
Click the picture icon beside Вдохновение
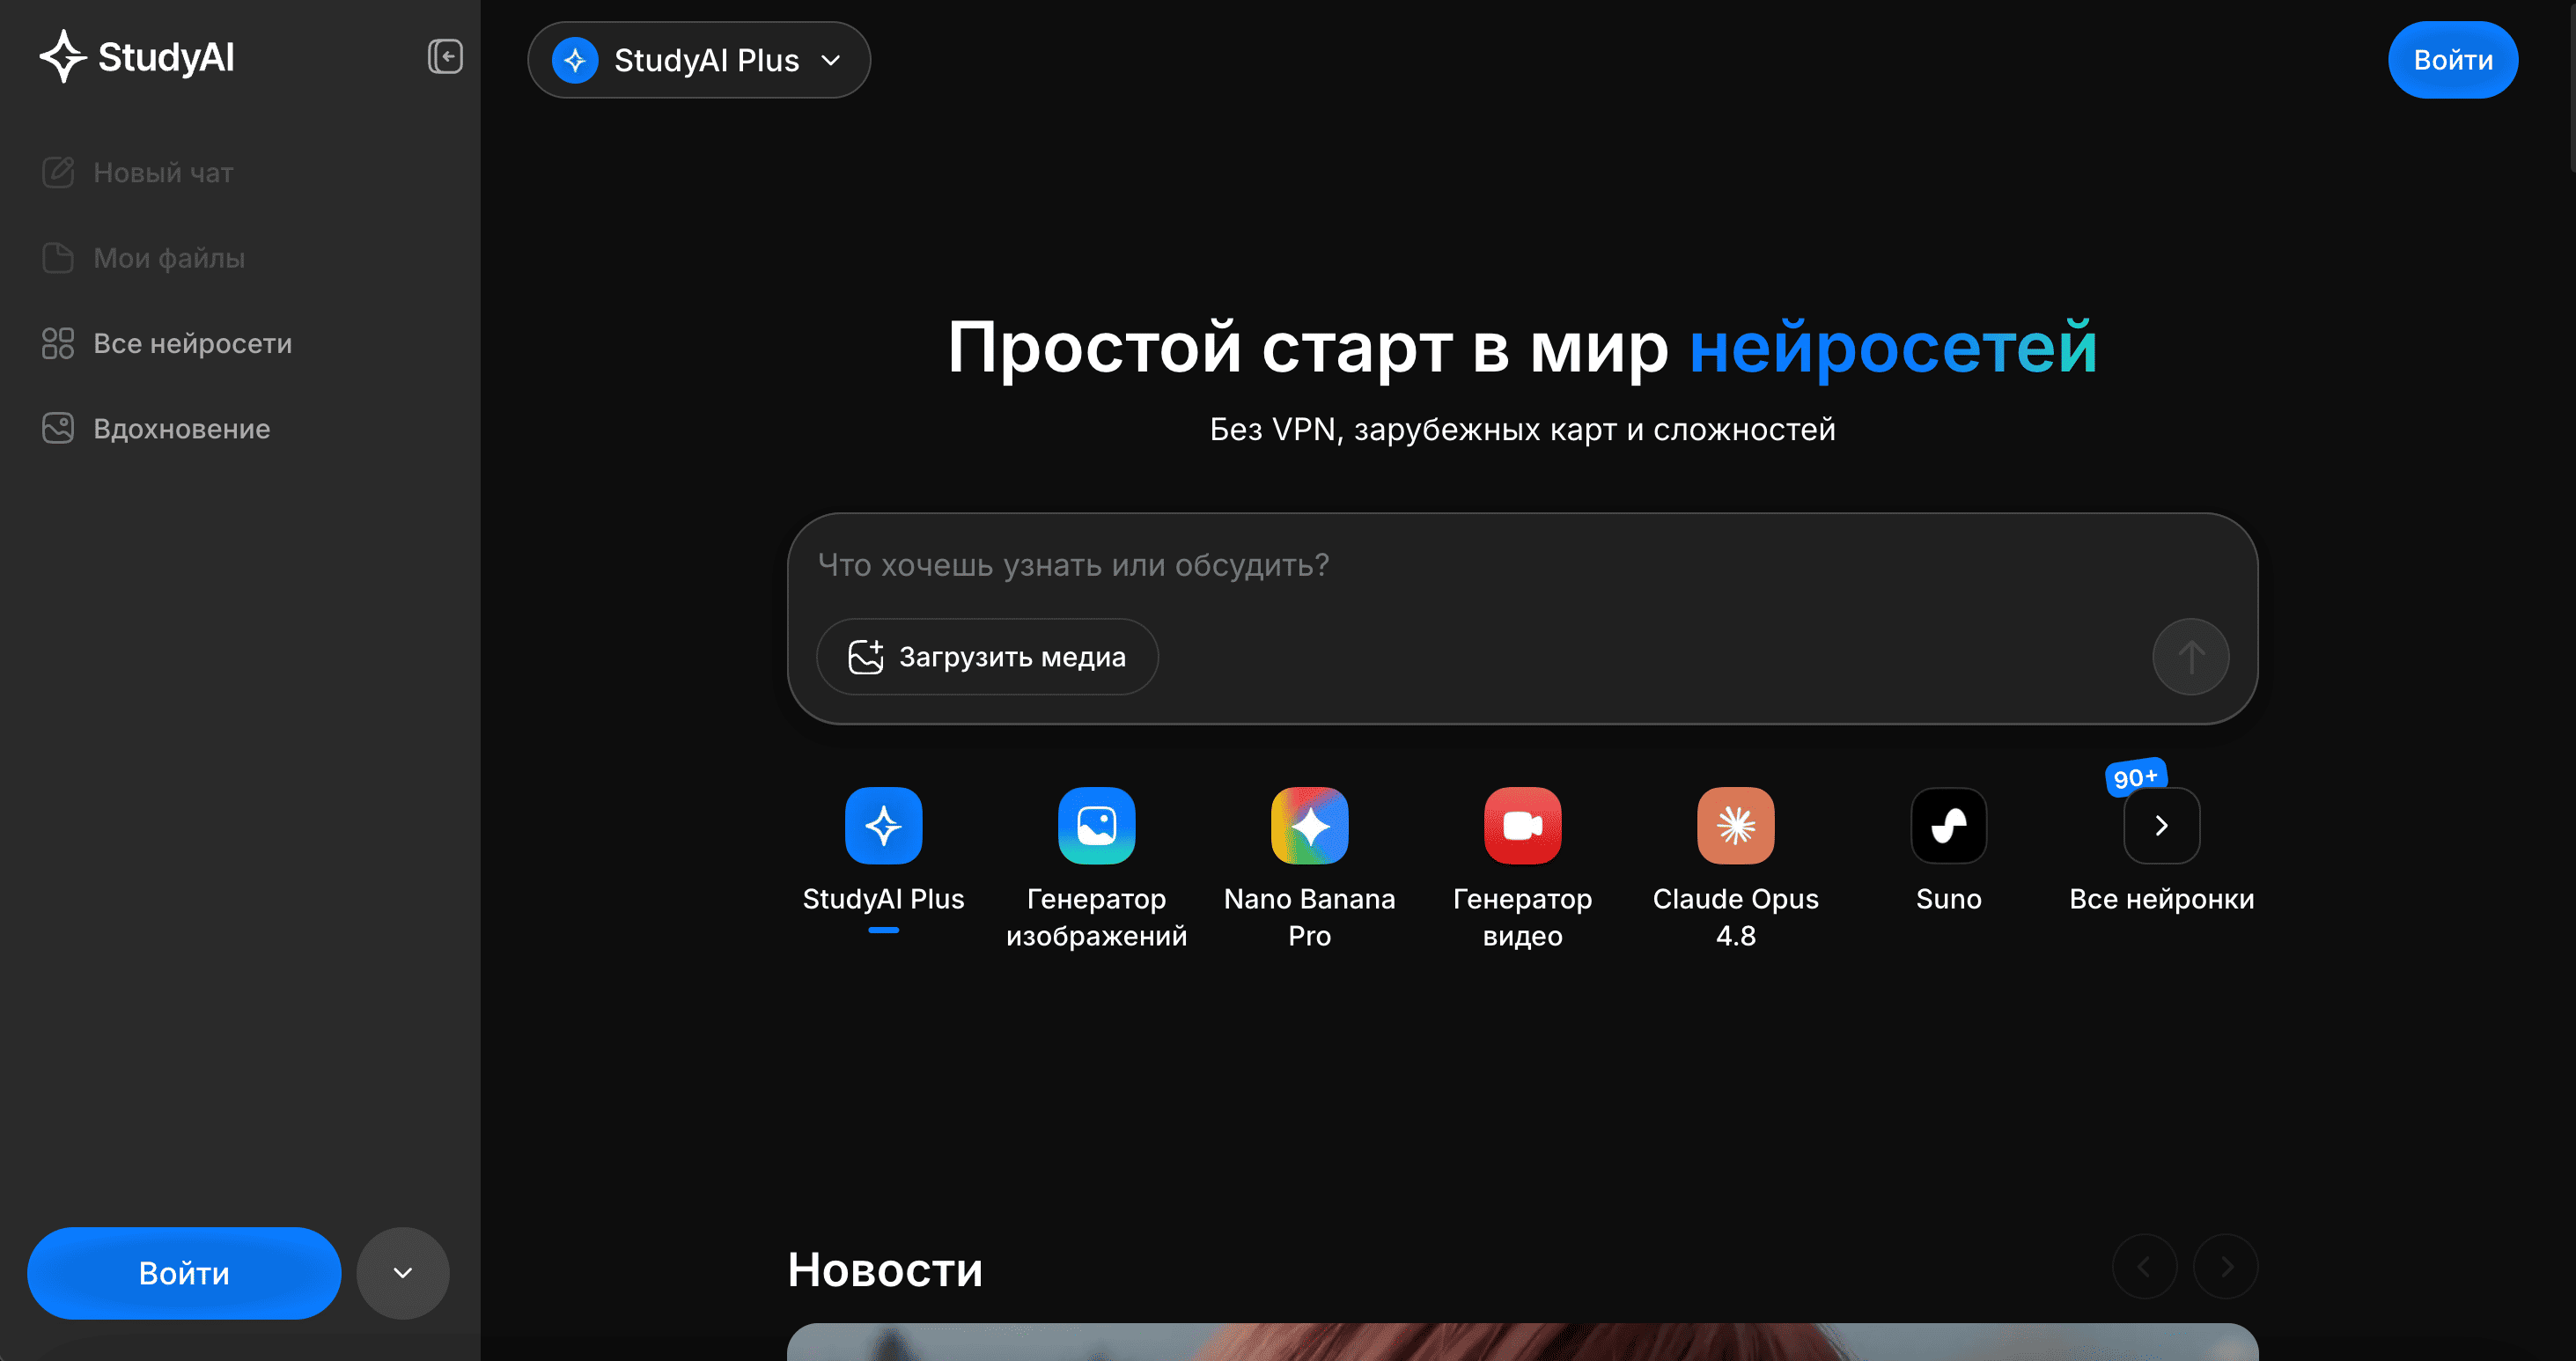click(58, 428)
